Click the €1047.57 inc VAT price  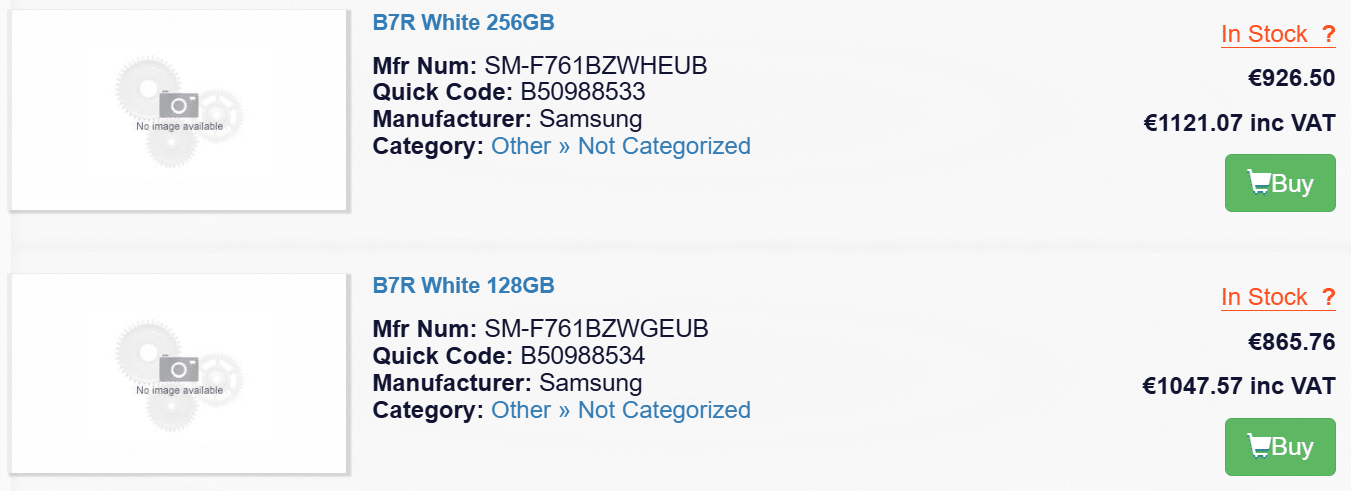tap(1239, 386)
